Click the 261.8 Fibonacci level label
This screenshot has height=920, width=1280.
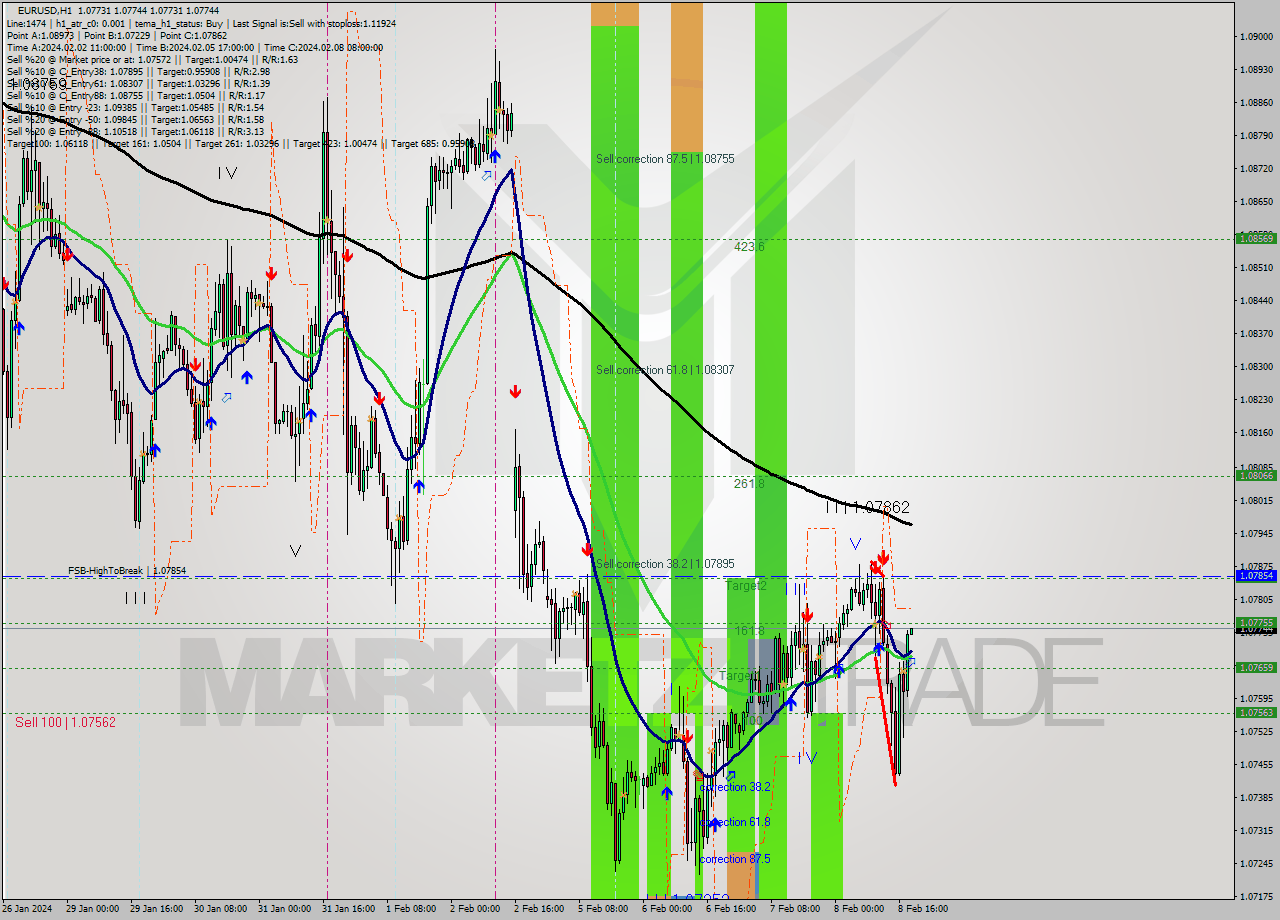tap(749, 483)
